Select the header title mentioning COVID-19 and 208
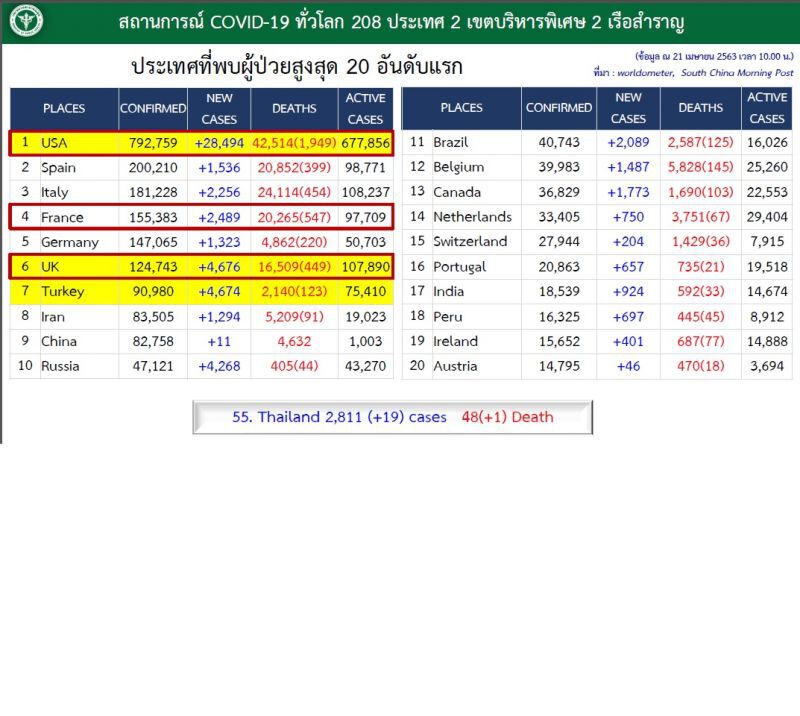800x716 pixels. 401,22
